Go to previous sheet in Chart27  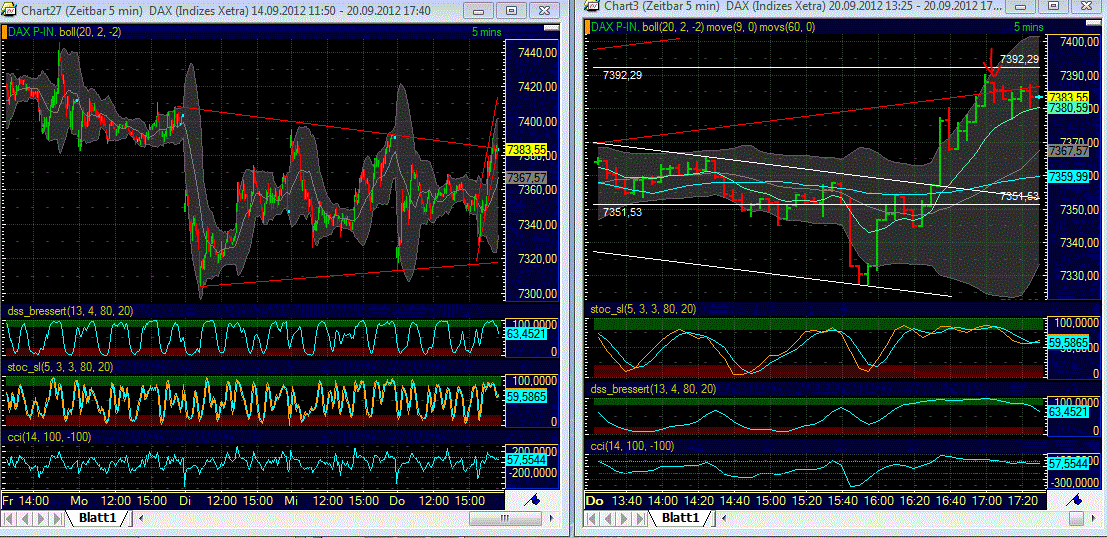pos(25,519)
